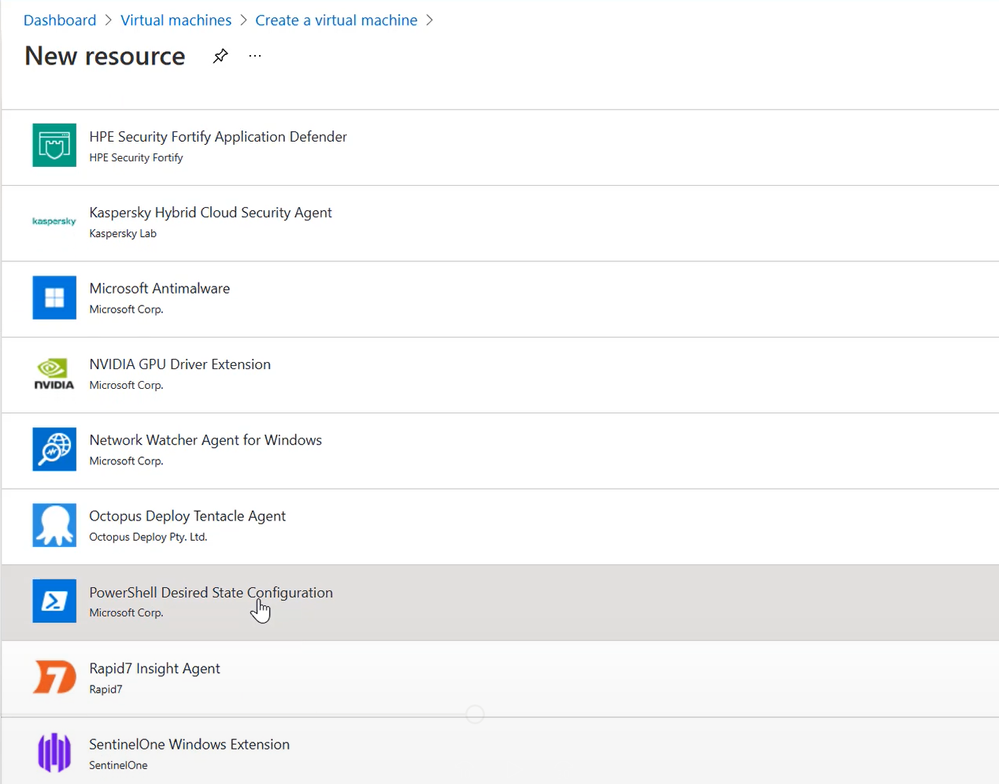Pick SentinelOne Windows Extension title
This screenshot has width=999, height=784.
(189, 745)
